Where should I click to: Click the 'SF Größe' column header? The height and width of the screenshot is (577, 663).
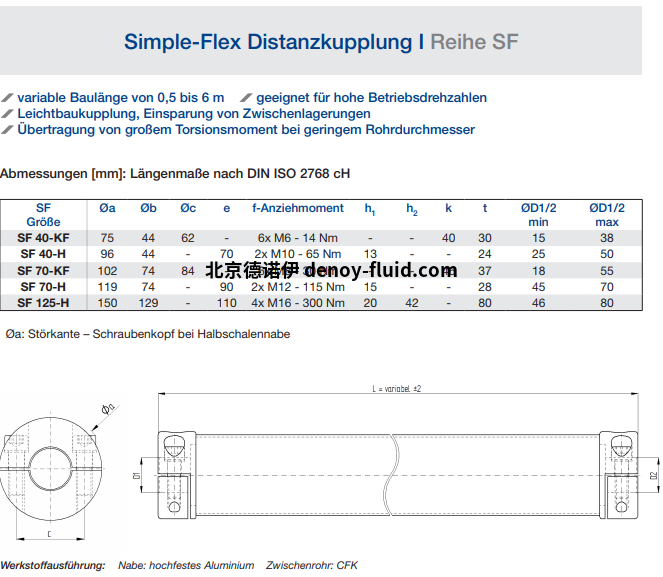(x=43, y=215)
